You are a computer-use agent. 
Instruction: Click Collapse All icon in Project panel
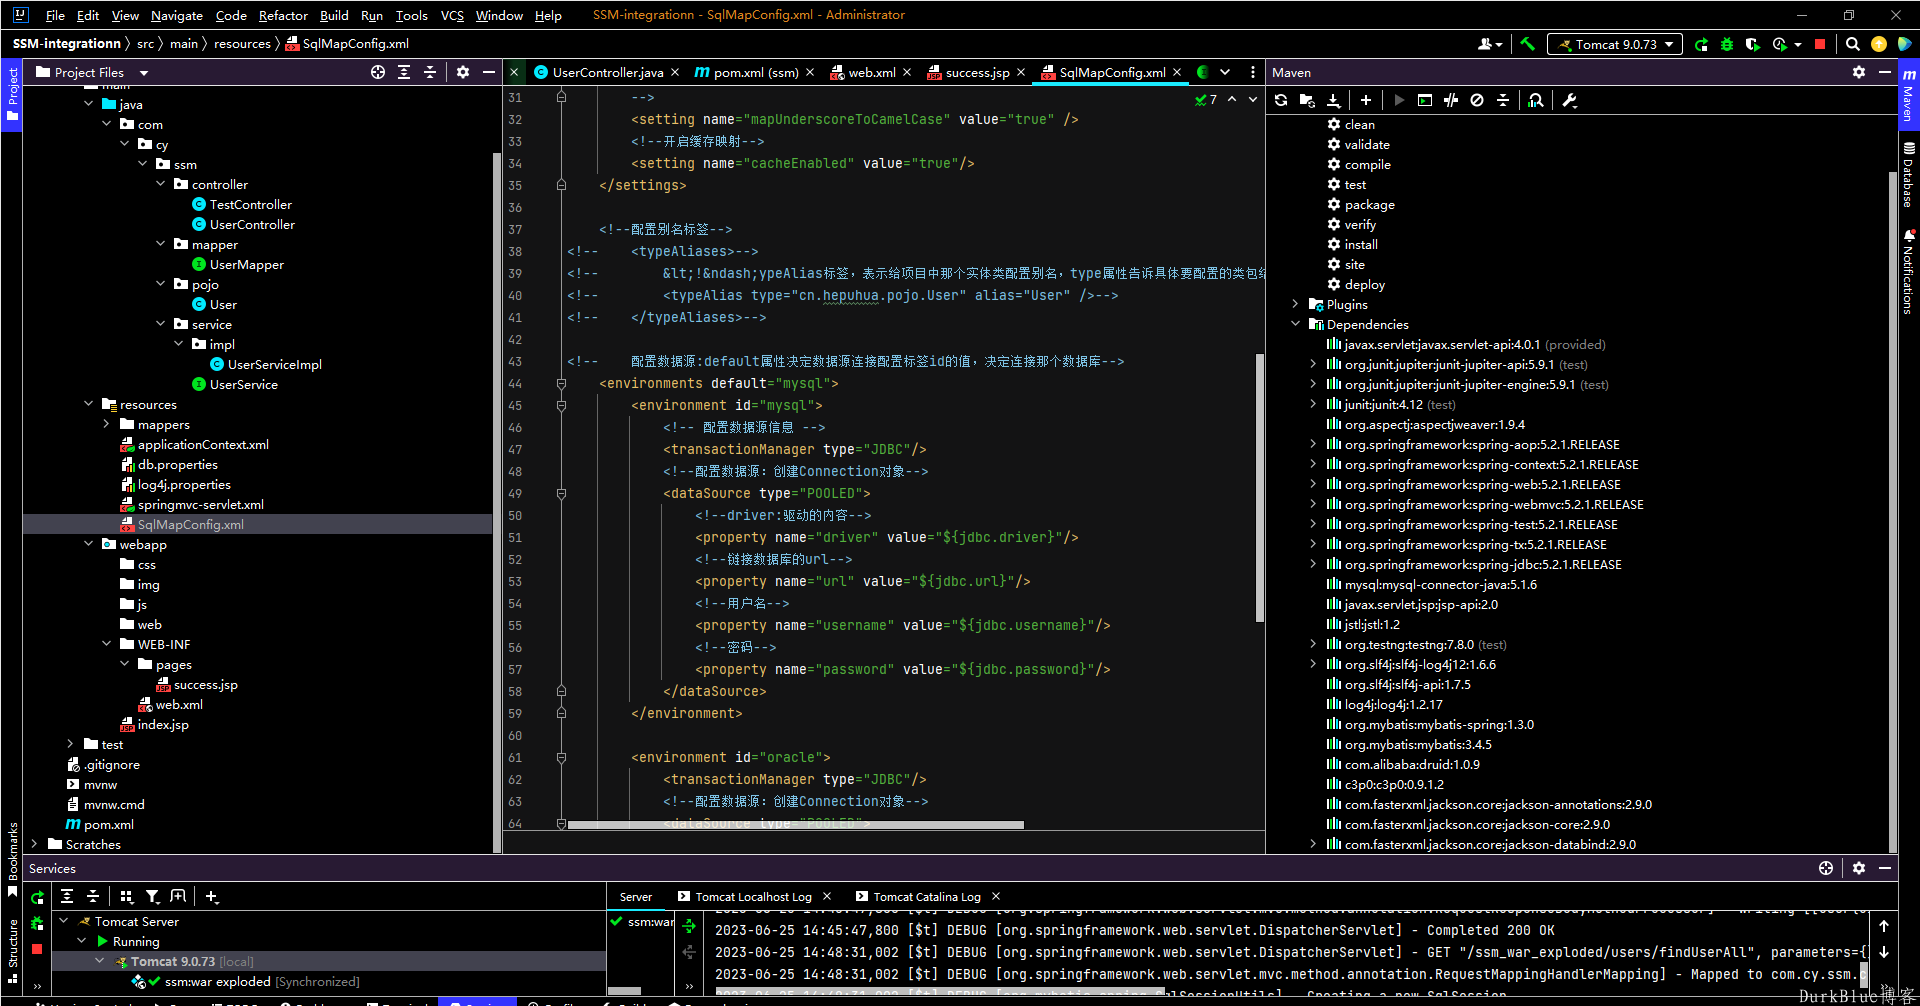click(430, 72)
